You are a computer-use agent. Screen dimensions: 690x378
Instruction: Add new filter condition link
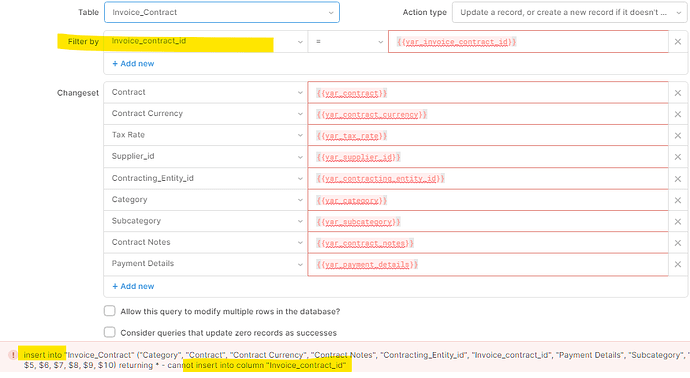(x=133, y=64)
